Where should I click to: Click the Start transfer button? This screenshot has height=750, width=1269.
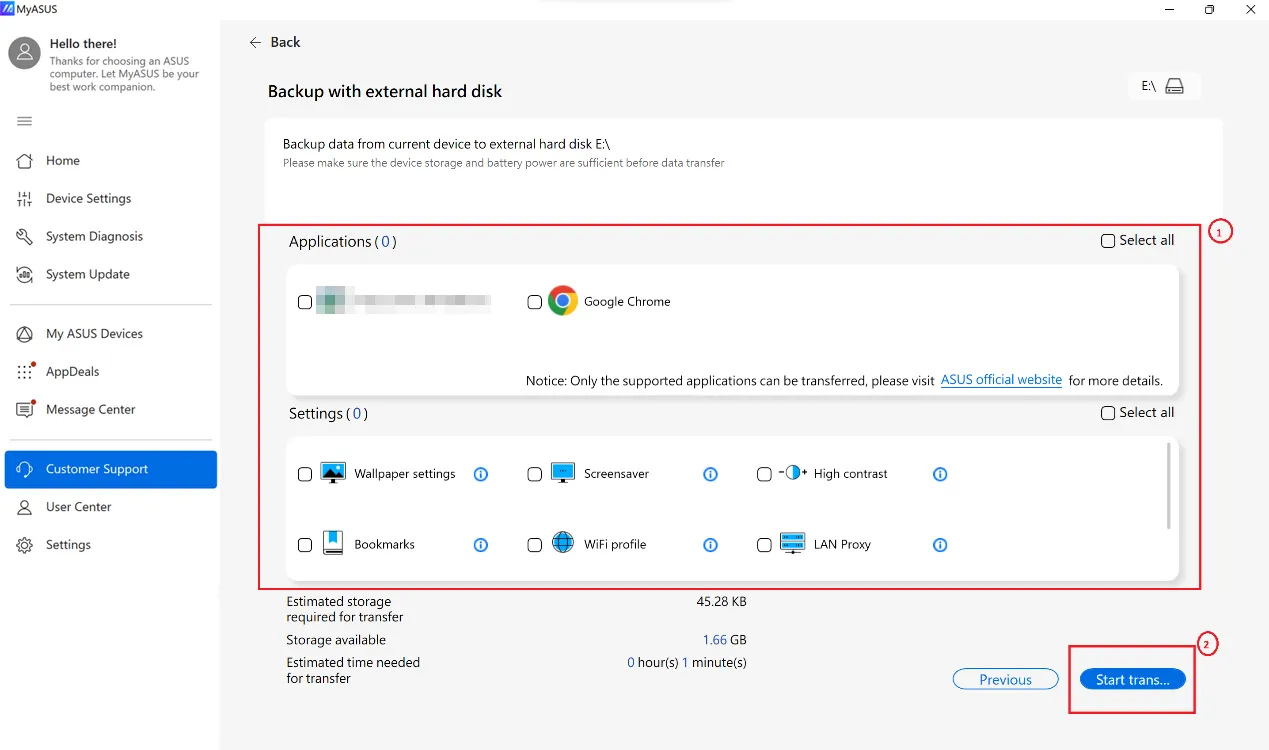pos(1131,679)
